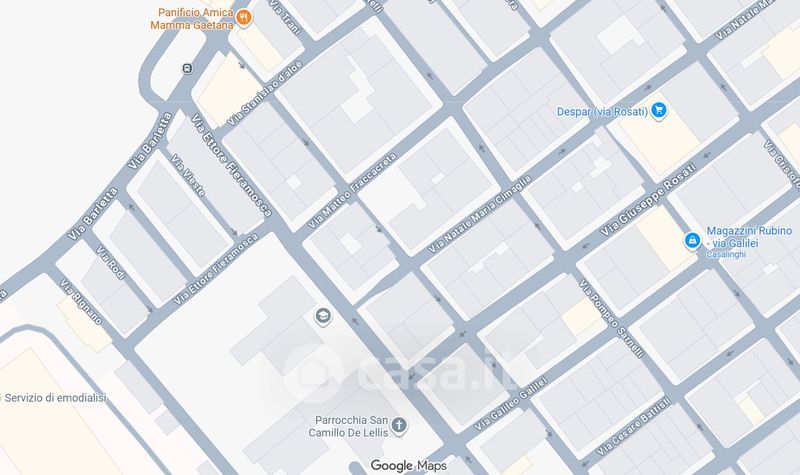Click the school graduation cap marker

[323, 317]
